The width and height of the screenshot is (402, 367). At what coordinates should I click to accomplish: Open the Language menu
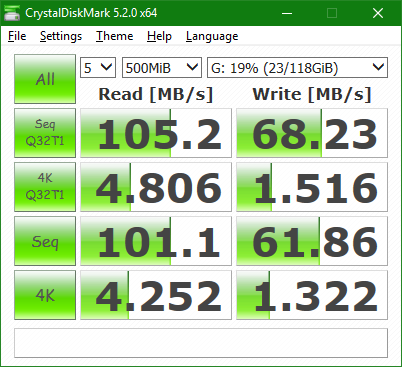[212, 36]
